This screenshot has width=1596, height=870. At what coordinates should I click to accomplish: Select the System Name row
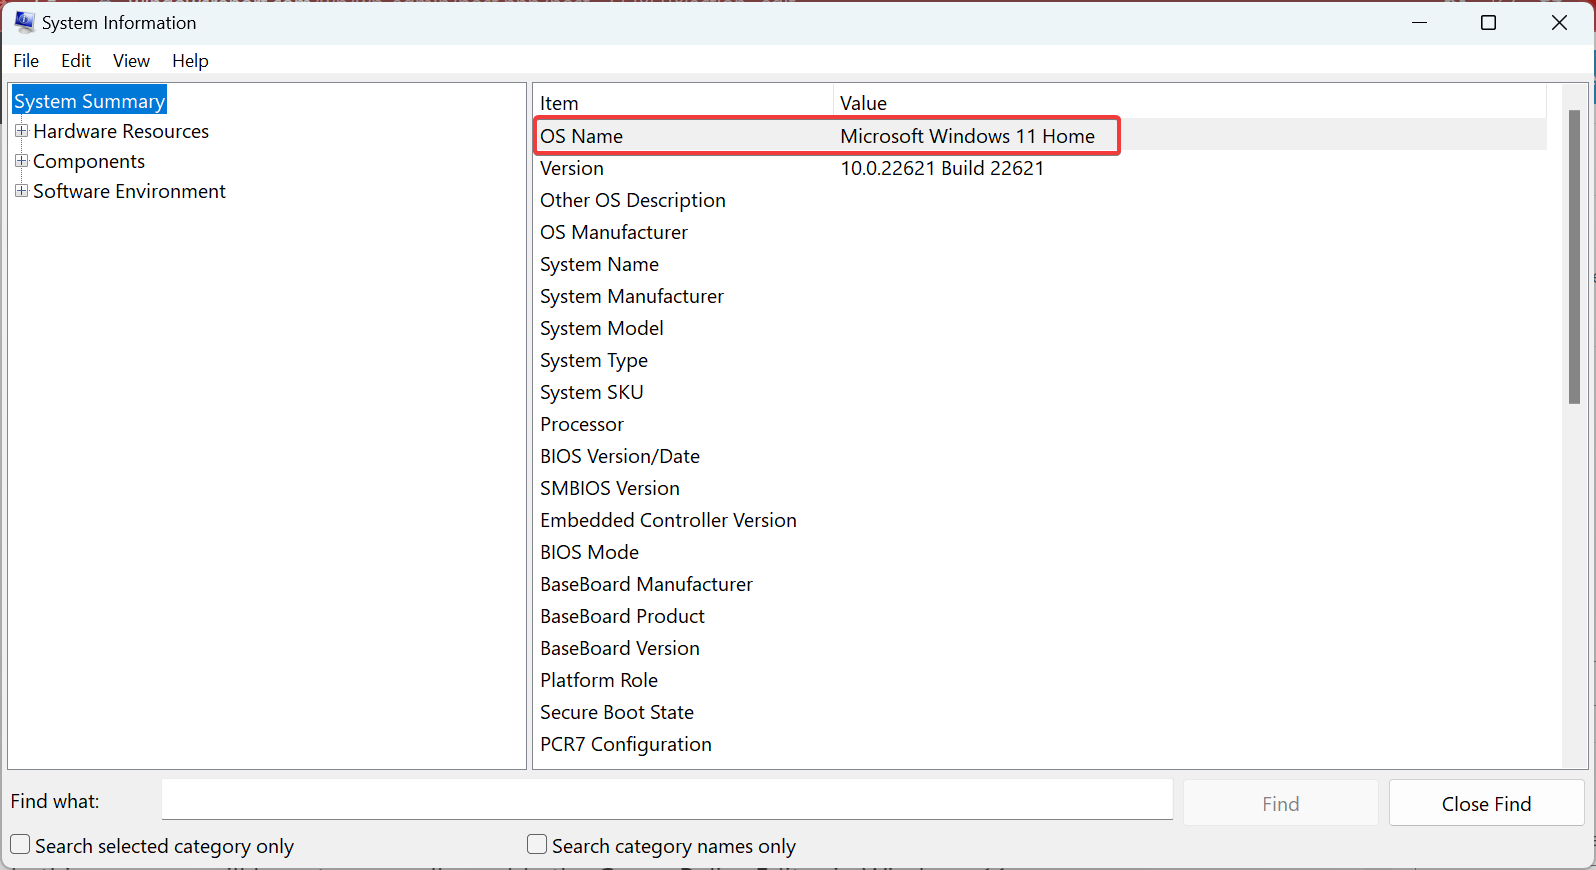1040,264
